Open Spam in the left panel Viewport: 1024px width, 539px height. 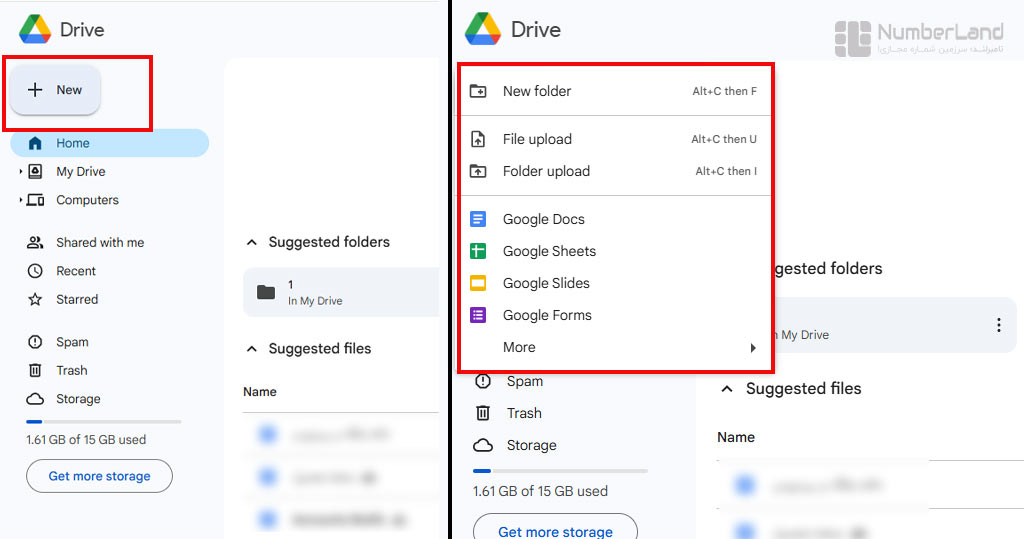(72, 342)
